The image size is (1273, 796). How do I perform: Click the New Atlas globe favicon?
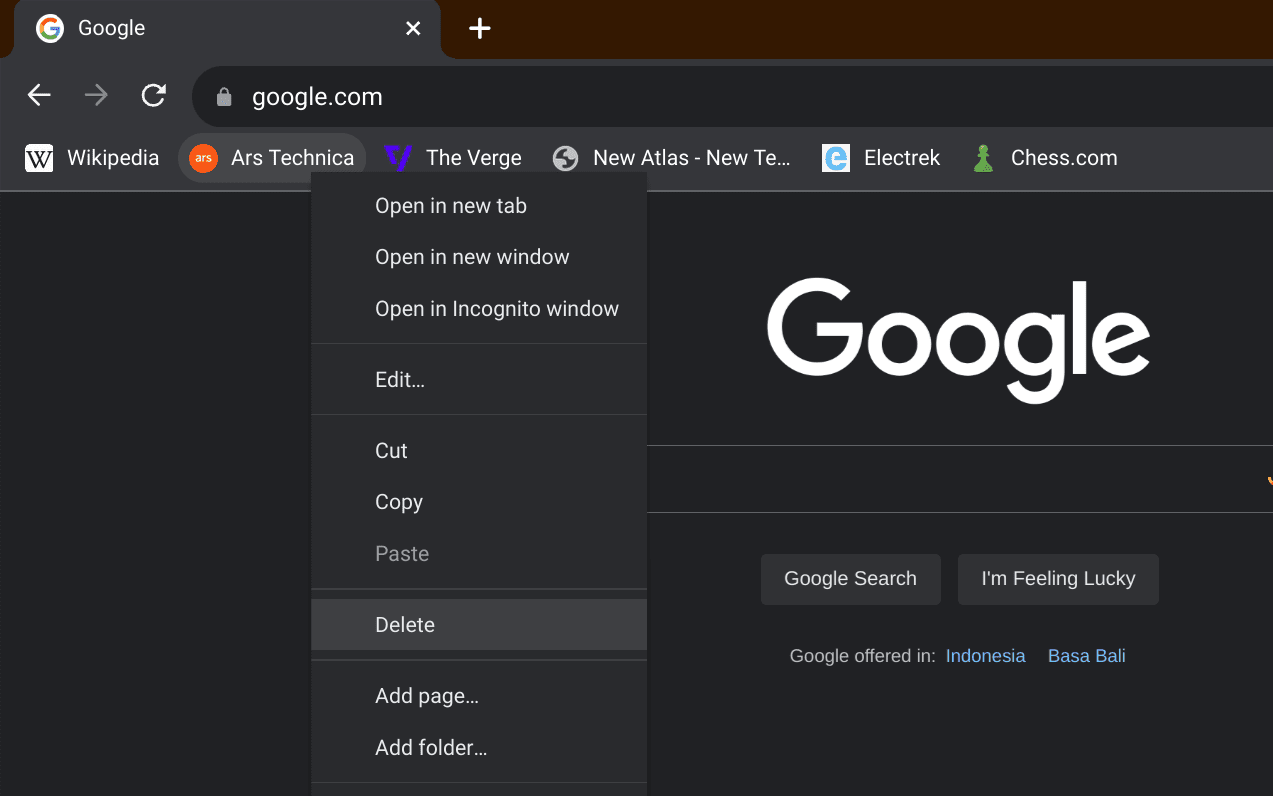(x=565, y=158)
